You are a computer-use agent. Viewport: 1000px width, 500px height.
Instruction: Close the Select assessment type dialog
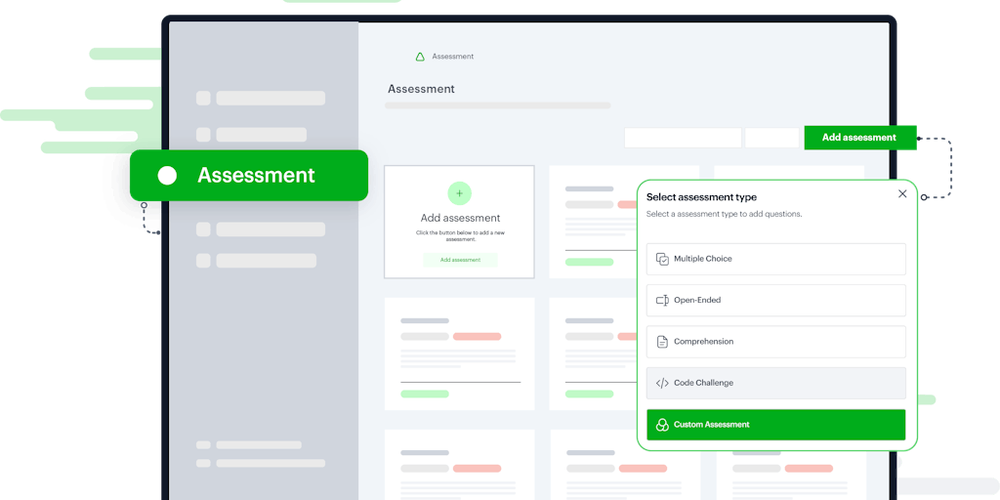click(x=902, y=194)
